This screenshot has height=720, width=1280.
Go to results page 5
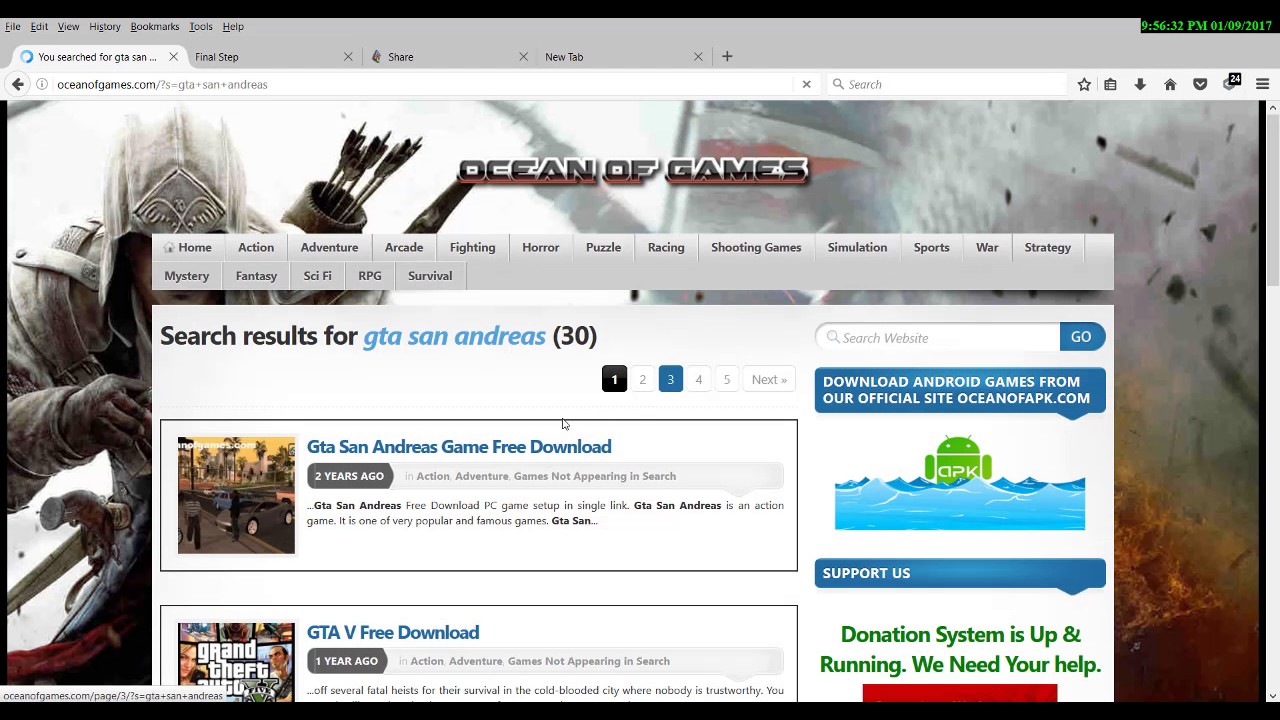coord(726,380)
